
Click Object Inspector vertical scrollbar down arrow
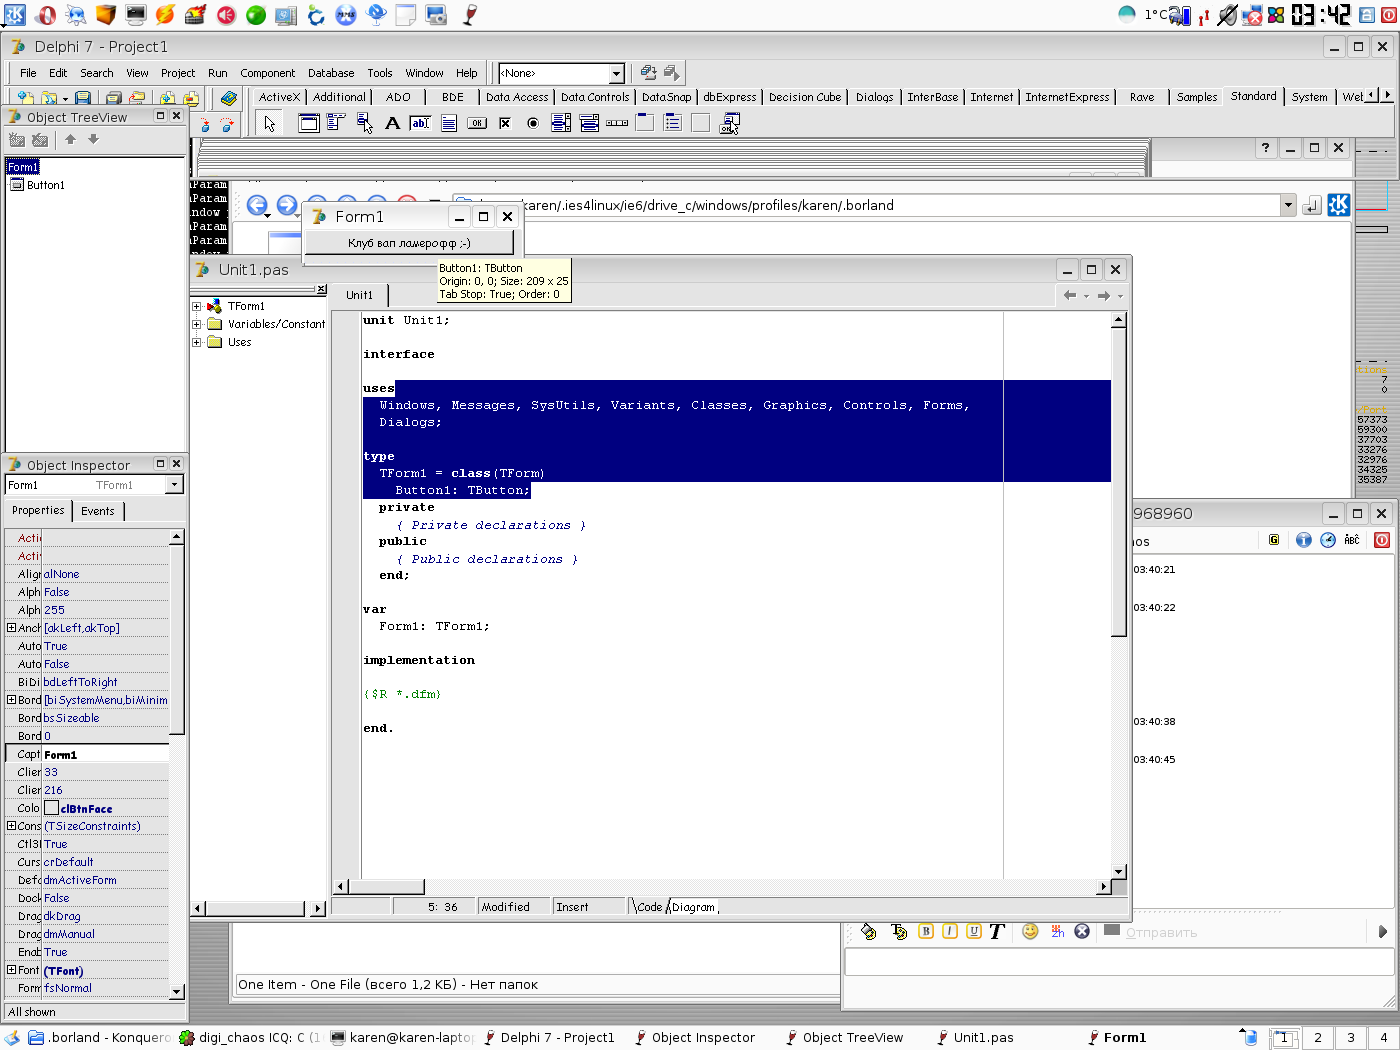click(x=177, y=992)
